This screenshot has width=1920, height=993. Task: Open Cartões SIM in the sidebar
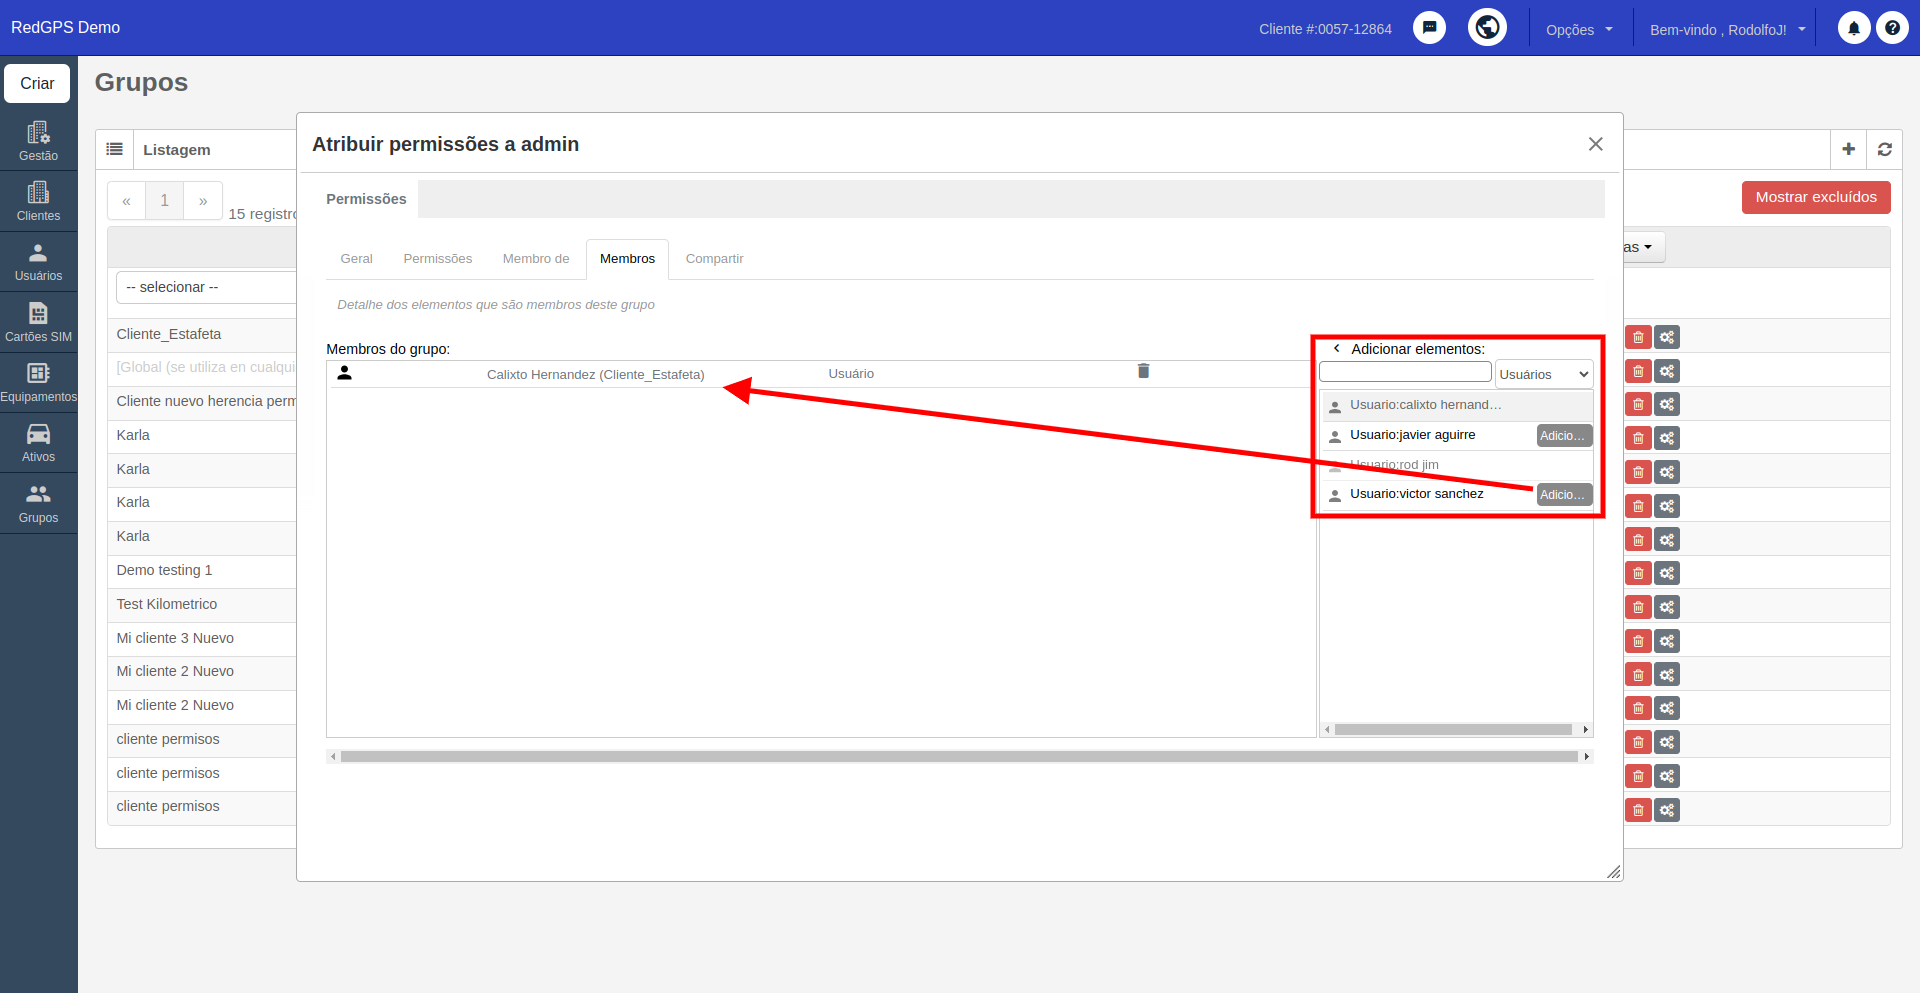click(38, 322)
